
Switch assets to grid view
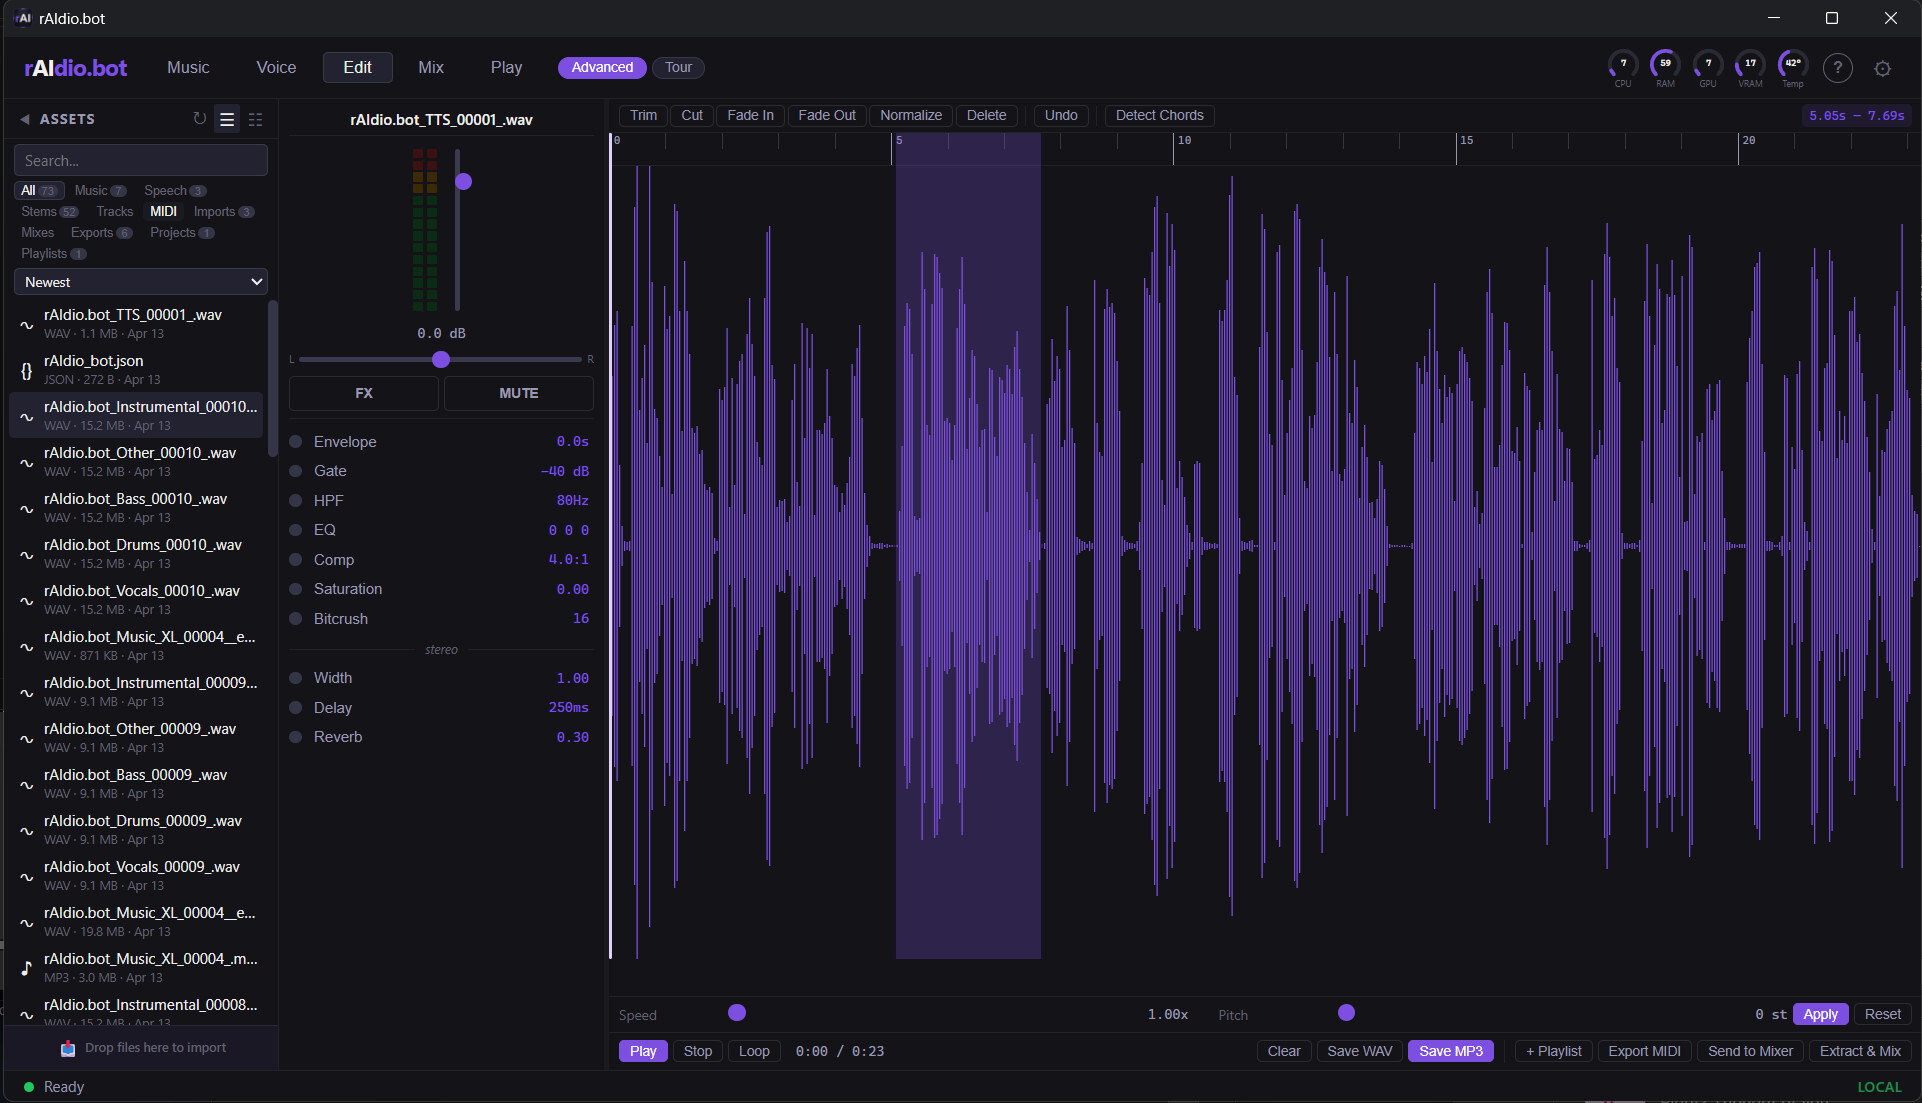(x=256, y=119)
